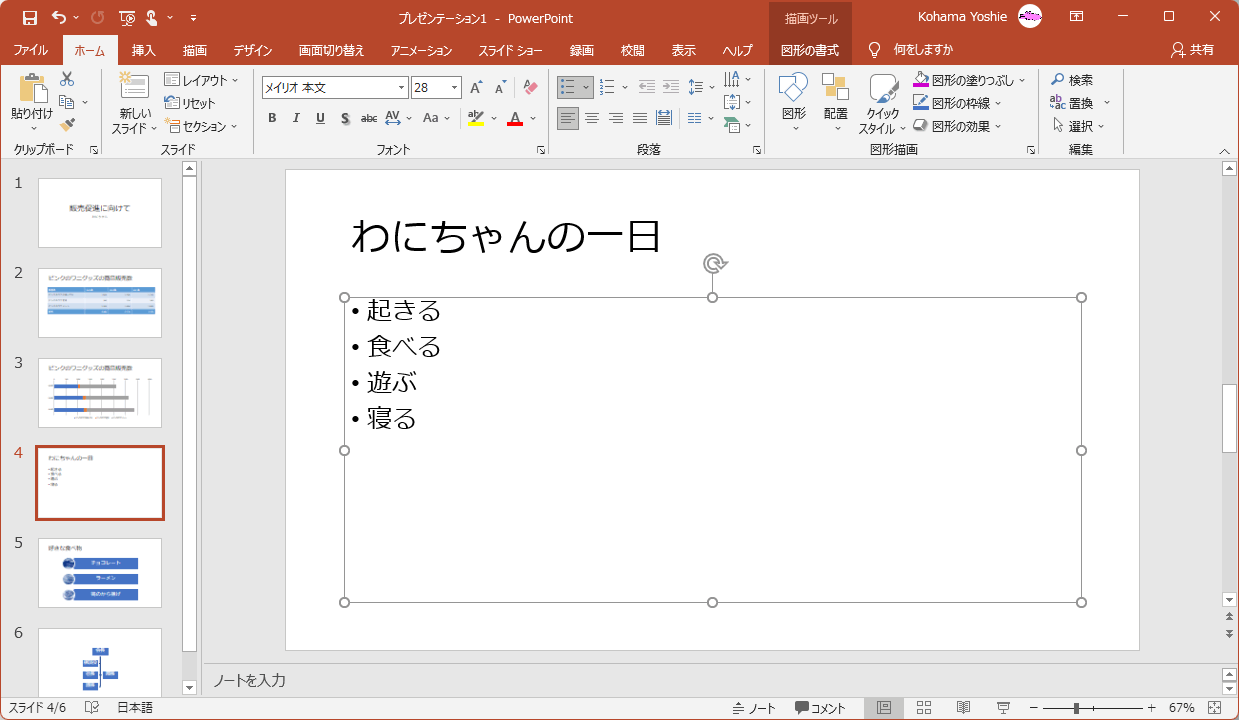Open the レイアウト layout dropdown

coord(203,80)
